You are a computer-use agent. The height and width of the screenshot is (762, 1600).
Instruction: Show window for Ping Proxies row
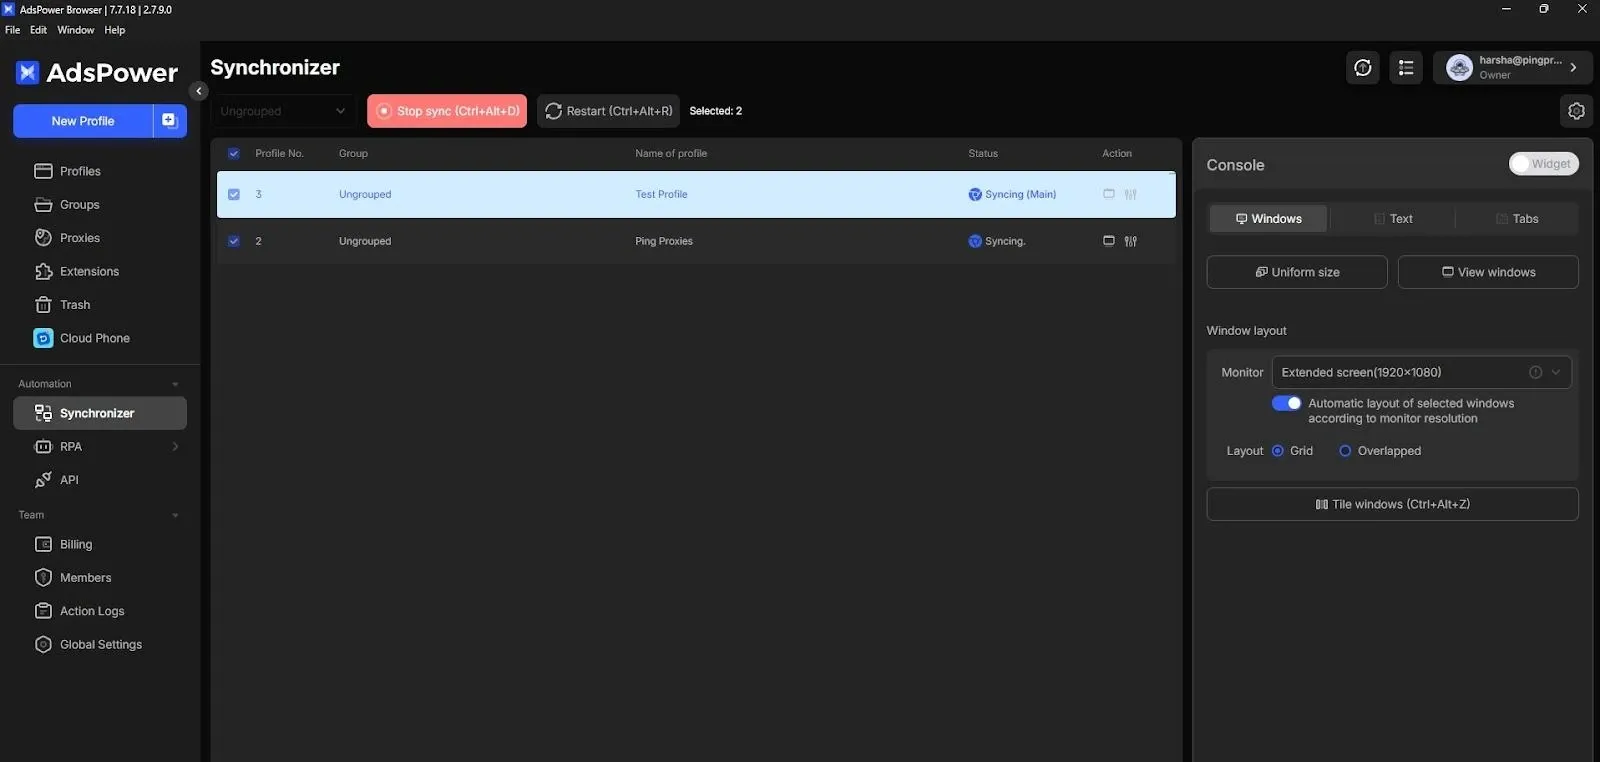coord(1108,241)
